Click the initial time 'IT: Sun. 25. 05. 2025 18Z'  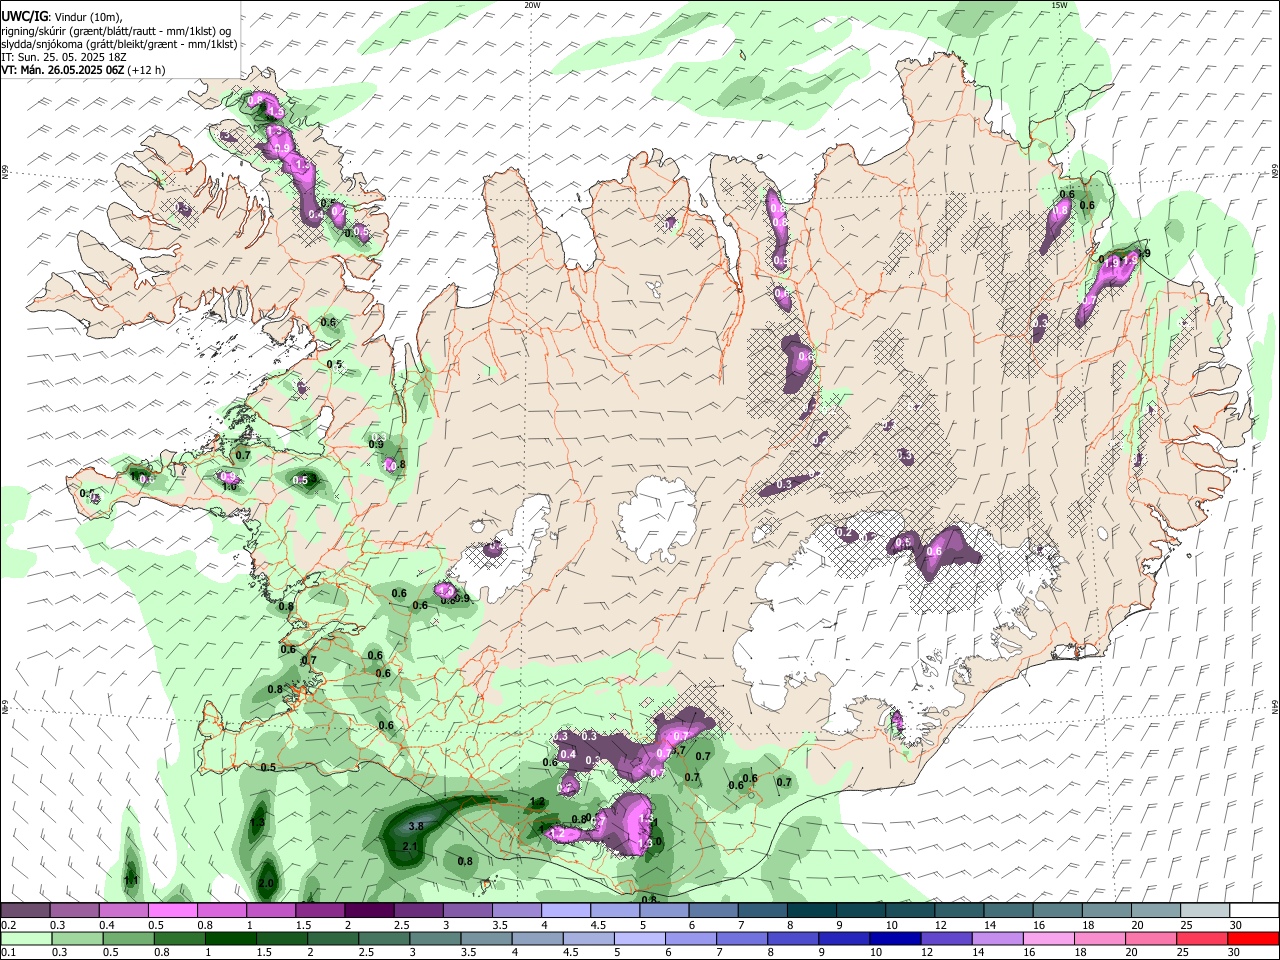click(x=63, y=57)
